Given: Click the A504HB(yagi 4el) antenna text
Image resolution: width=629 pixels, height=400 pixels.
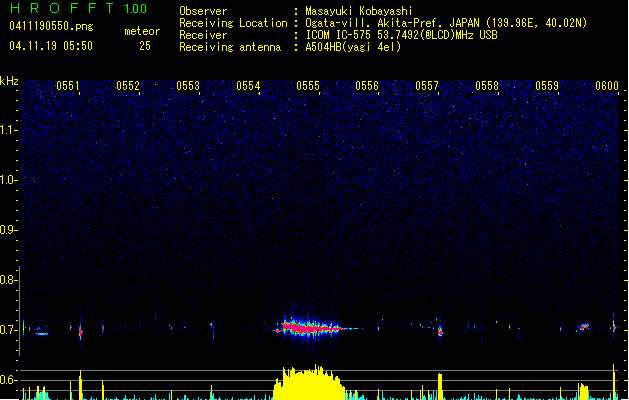Looking at the screenshot, I should [353, 47].
